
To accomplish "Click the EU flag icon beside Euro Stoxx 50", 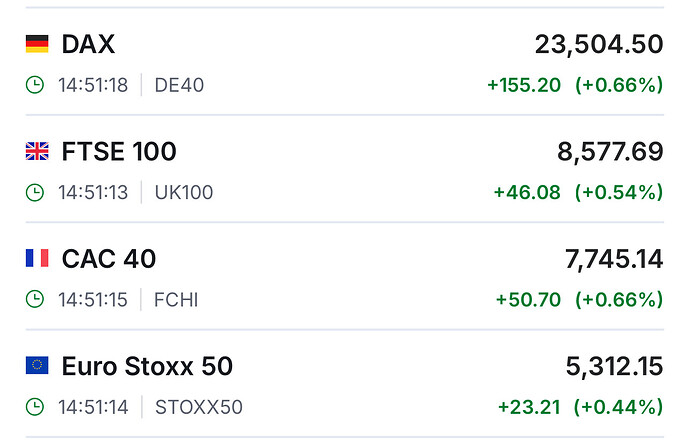I will (36, 367).
